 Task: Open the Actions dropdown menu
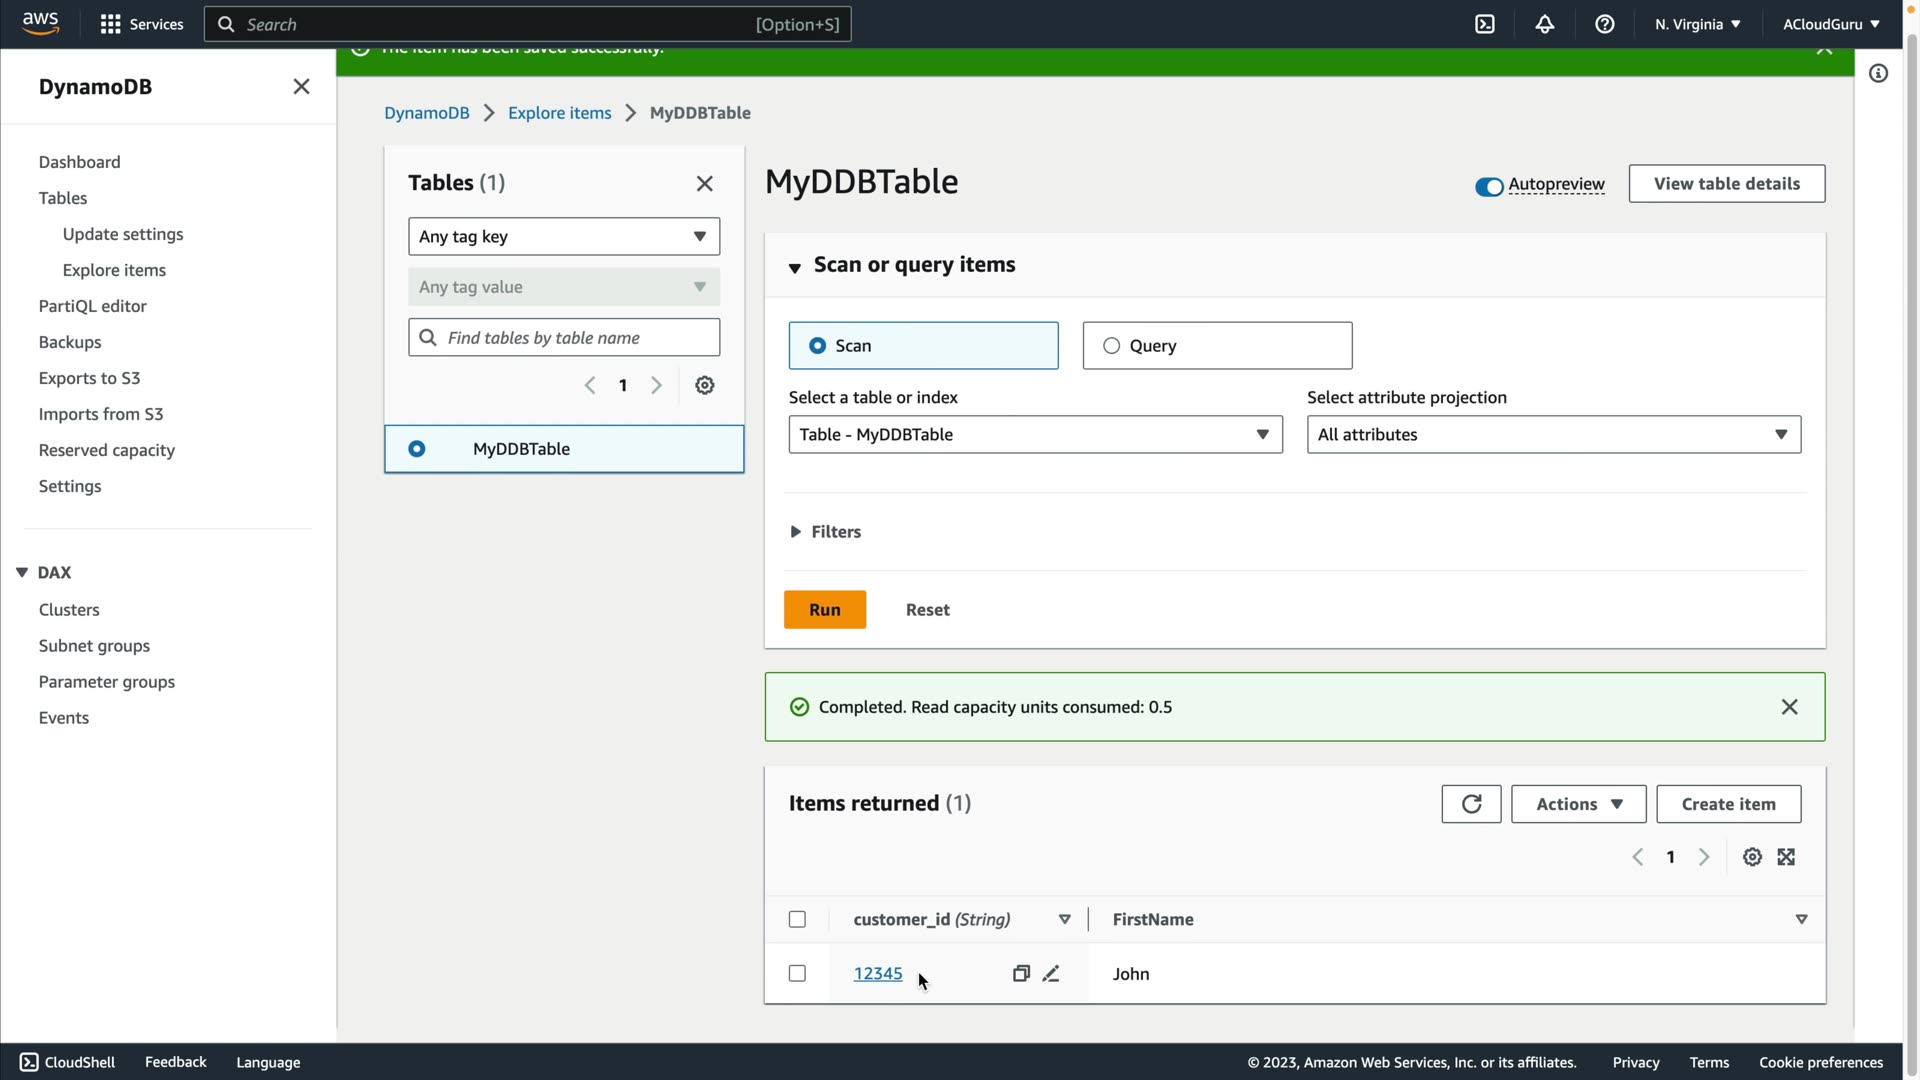tap(1578, 804)
